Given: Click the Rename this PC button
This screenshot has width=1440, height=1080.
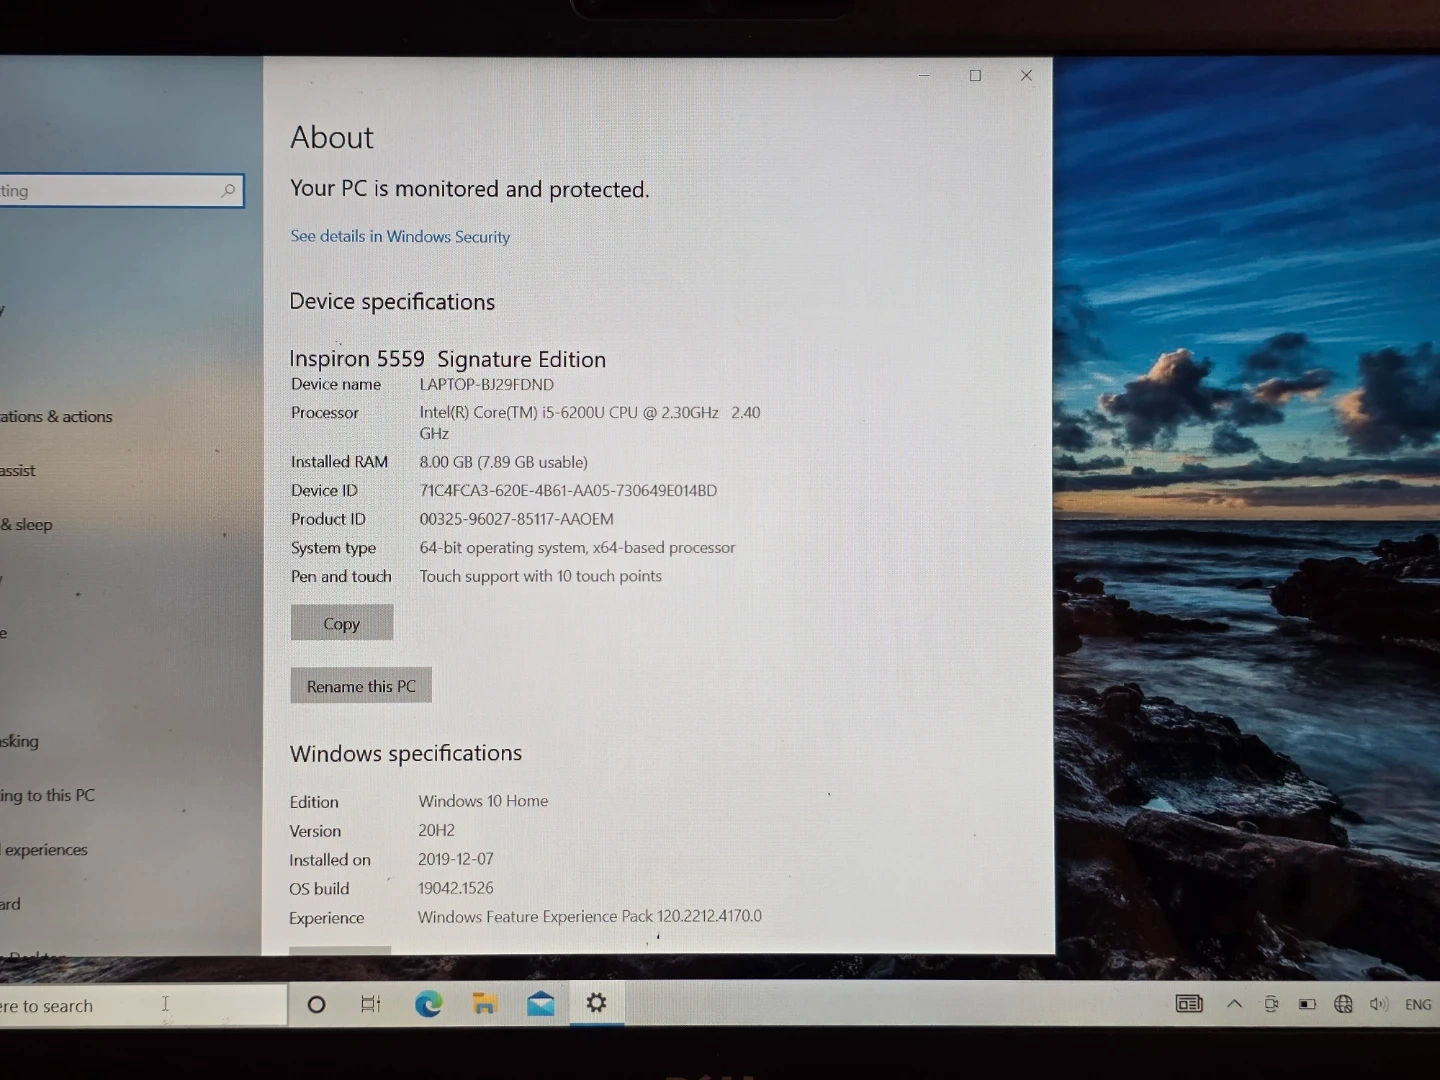Looking at the screenshot, I should 361,686.
